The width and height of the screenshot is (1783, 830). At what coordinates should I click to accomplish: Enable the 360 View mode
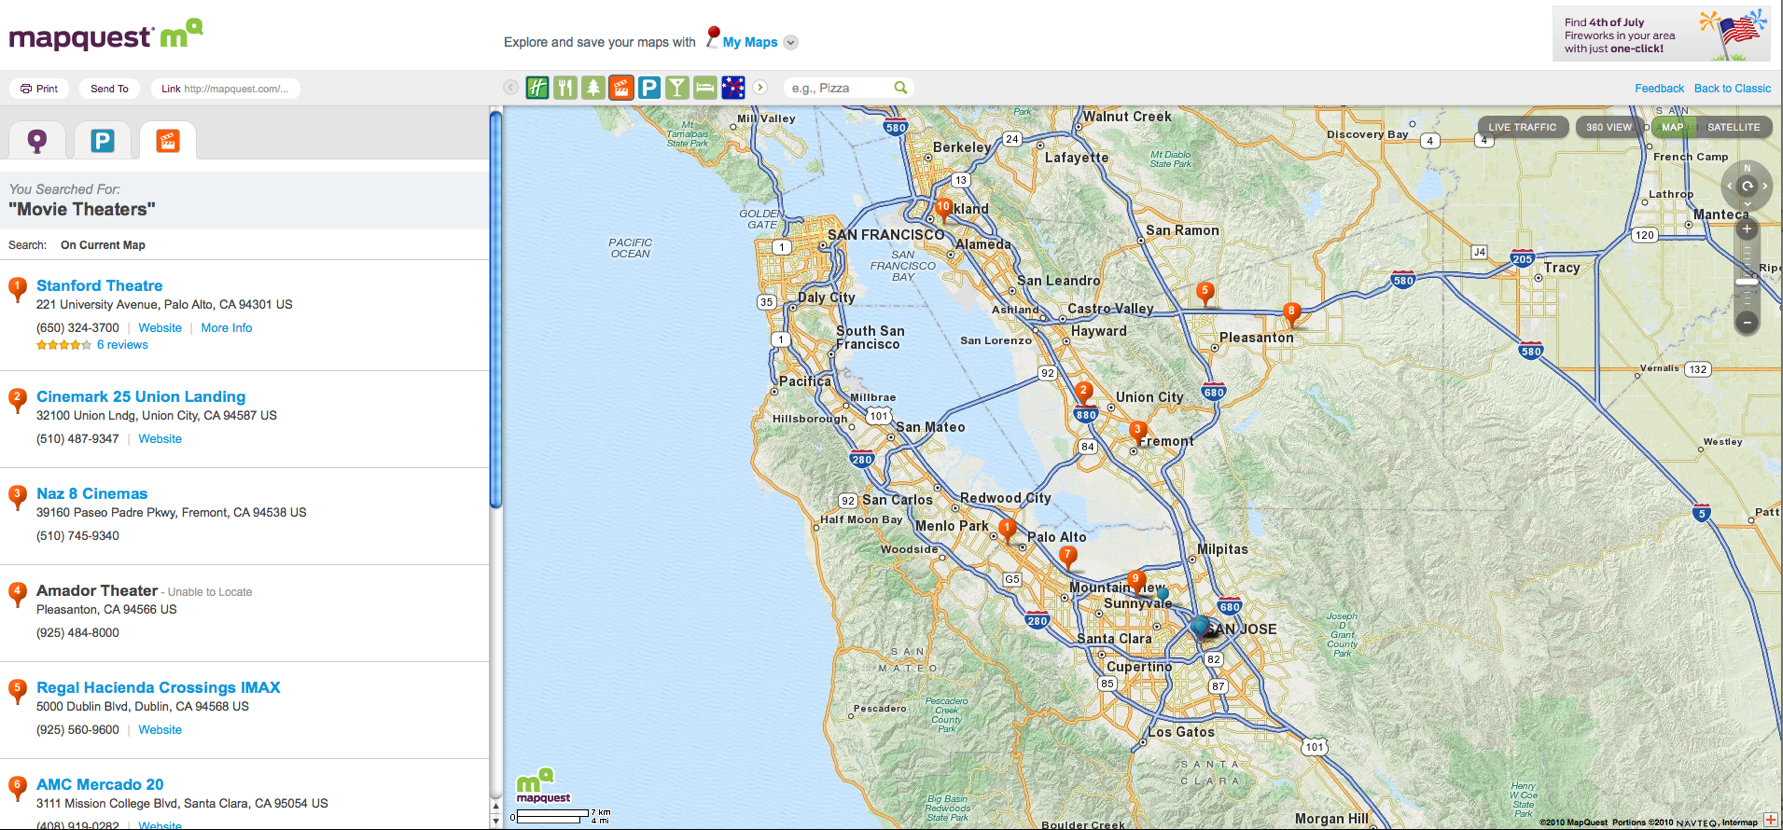[1608, 127]
